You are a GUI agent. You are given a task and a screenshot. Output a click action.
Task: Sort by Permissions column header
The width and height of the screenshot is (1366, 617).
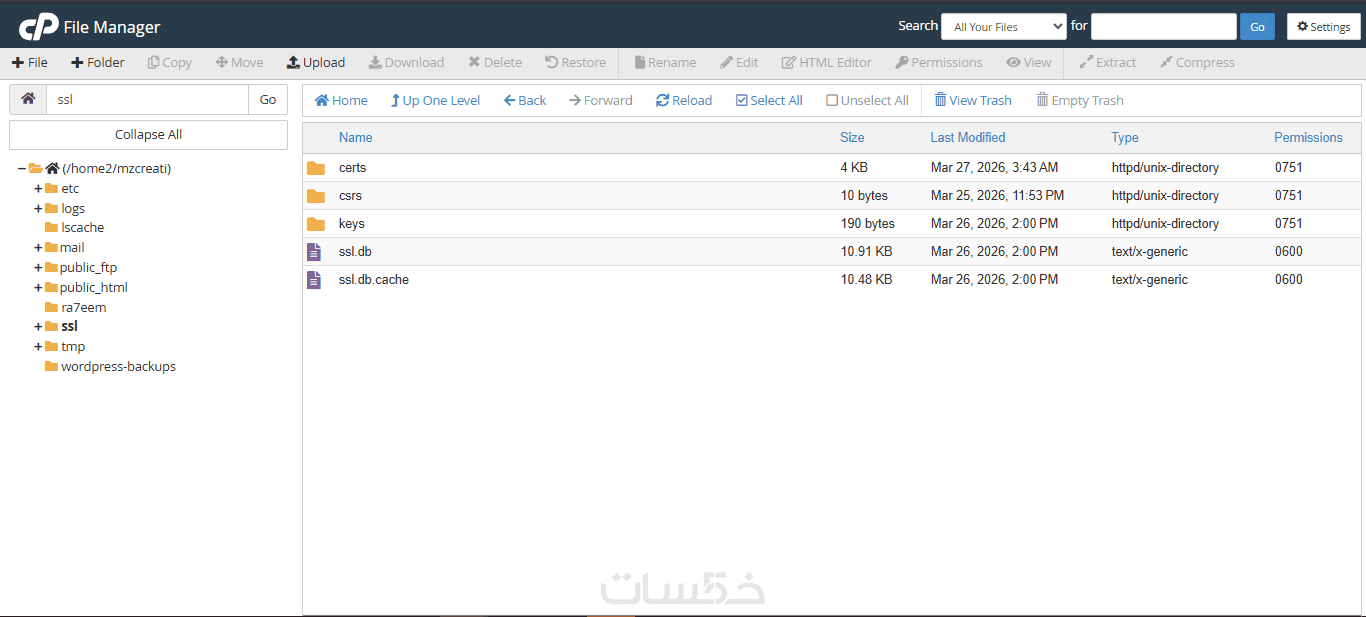pyautogui.click(x=1308, y=137)
